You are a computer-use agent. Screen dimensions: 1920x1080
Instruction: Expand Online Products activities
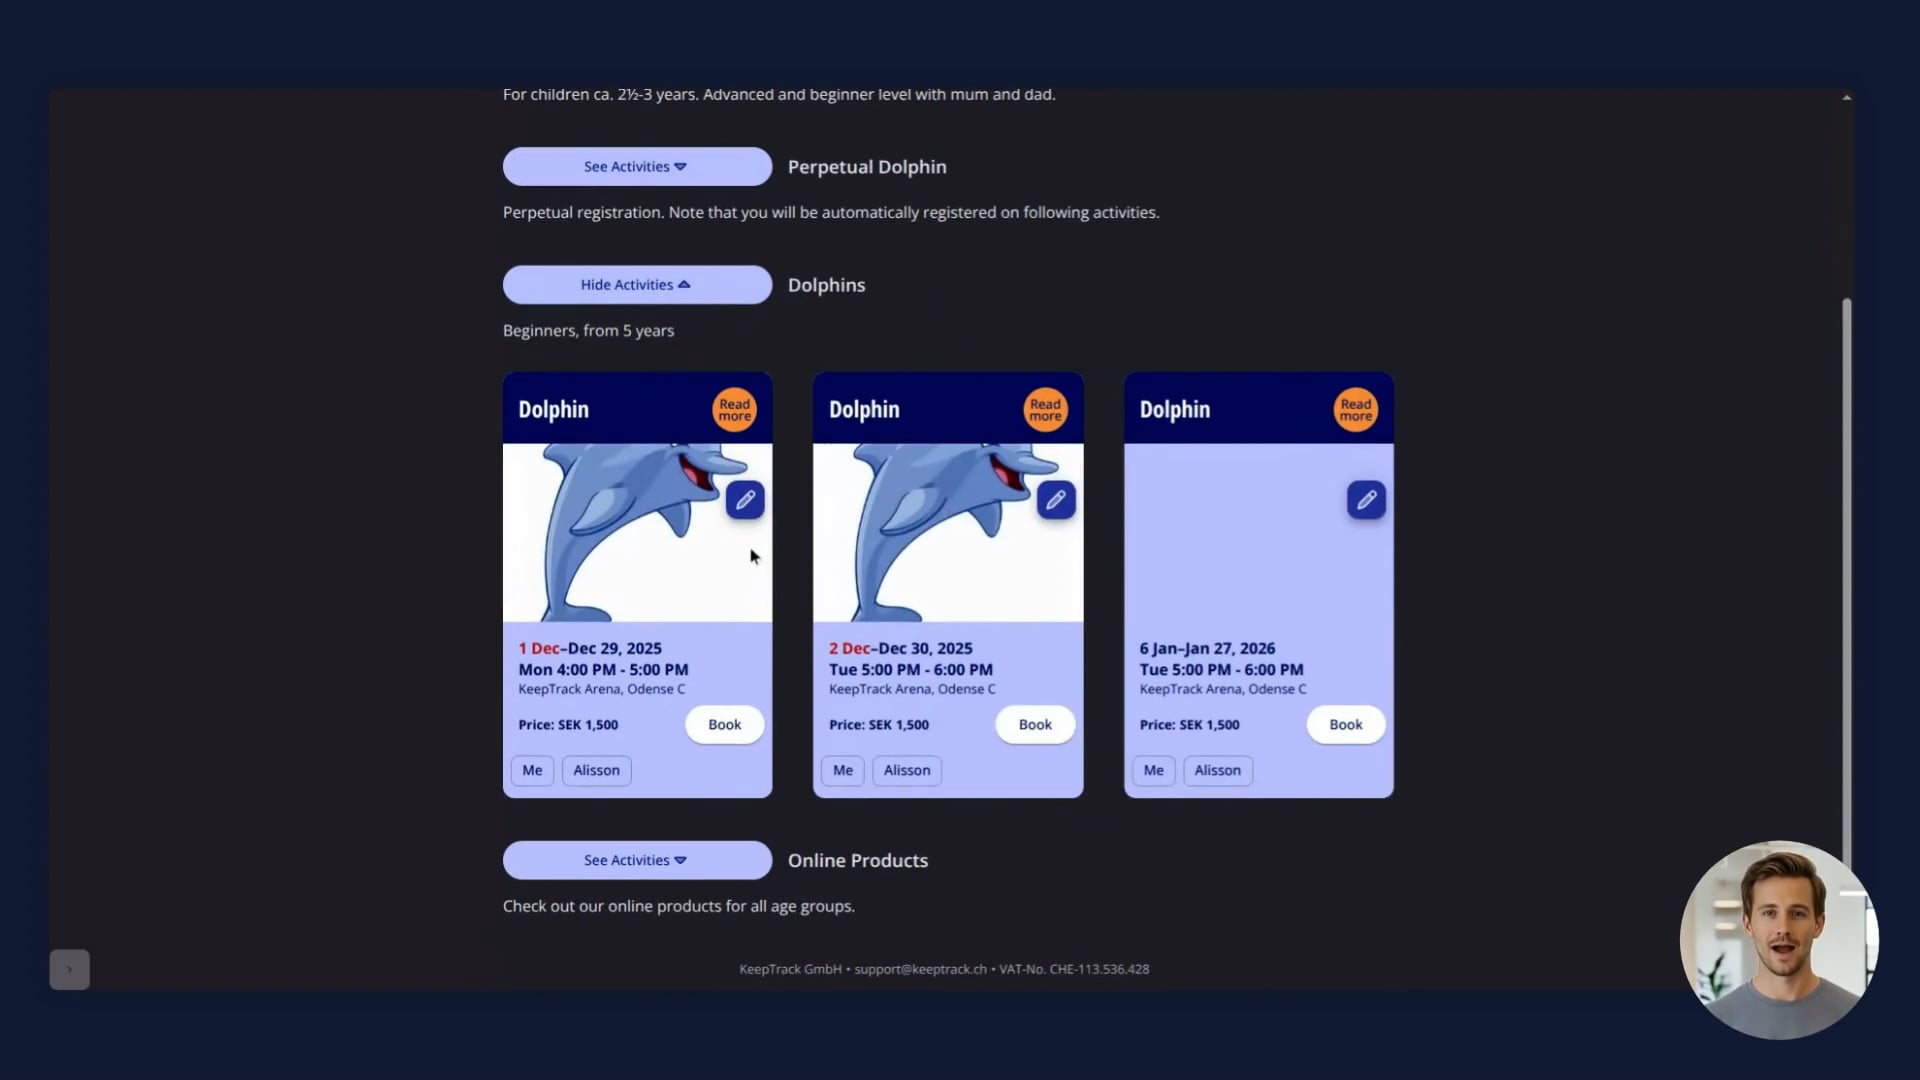click(637, 860)
